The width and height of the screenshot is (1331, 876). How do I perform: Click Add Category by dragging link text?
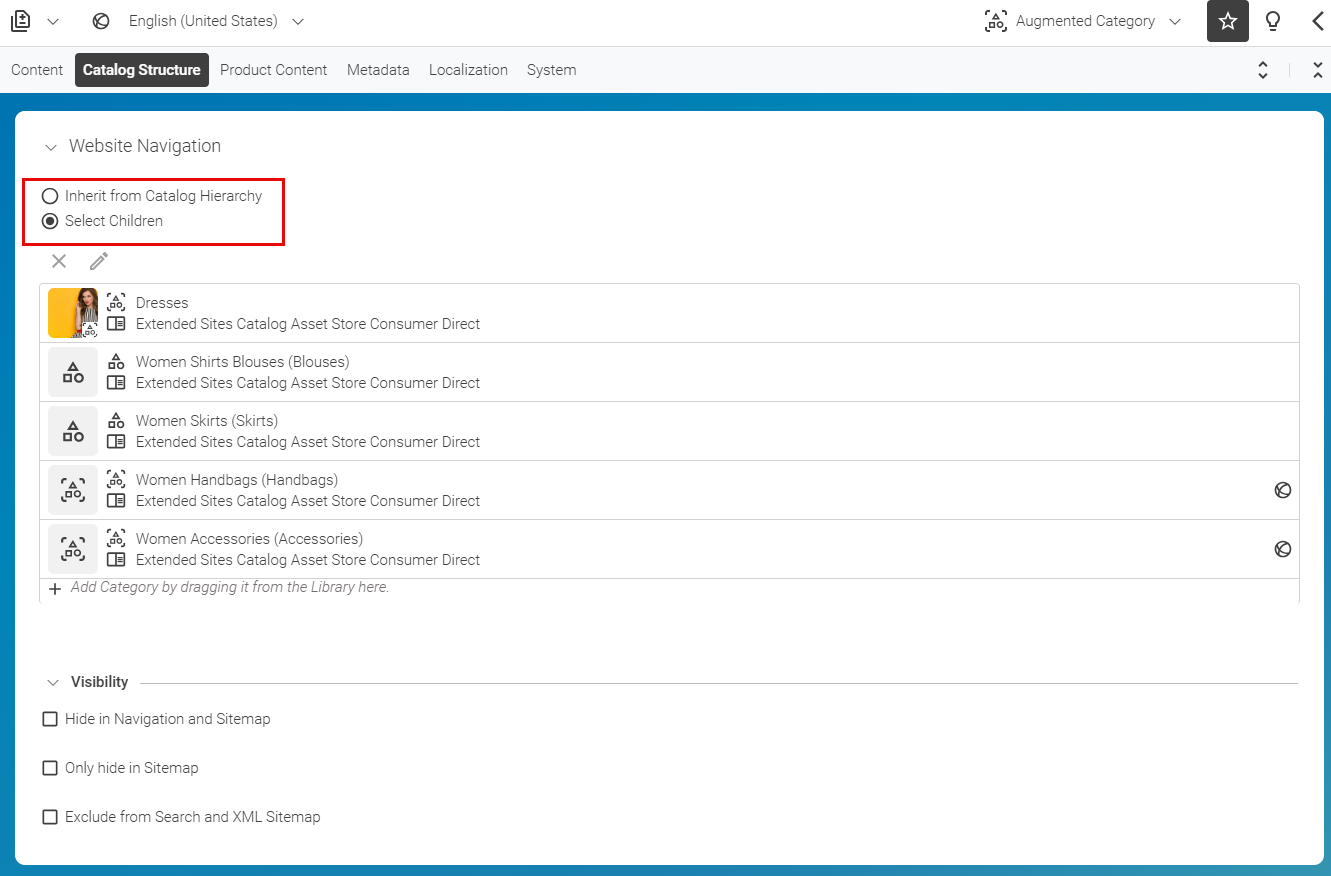[230, 587]
